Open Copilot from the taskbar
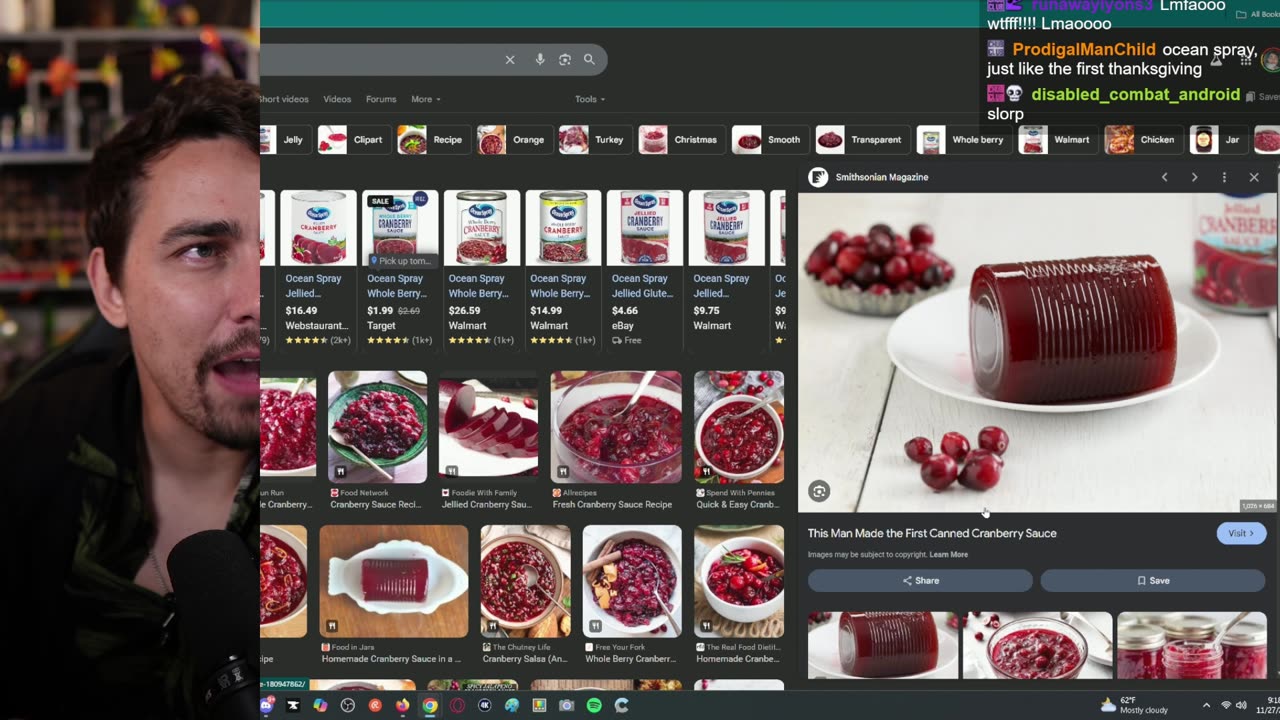The height and width of the screenshot is (720, 1280). click(320, 705)
